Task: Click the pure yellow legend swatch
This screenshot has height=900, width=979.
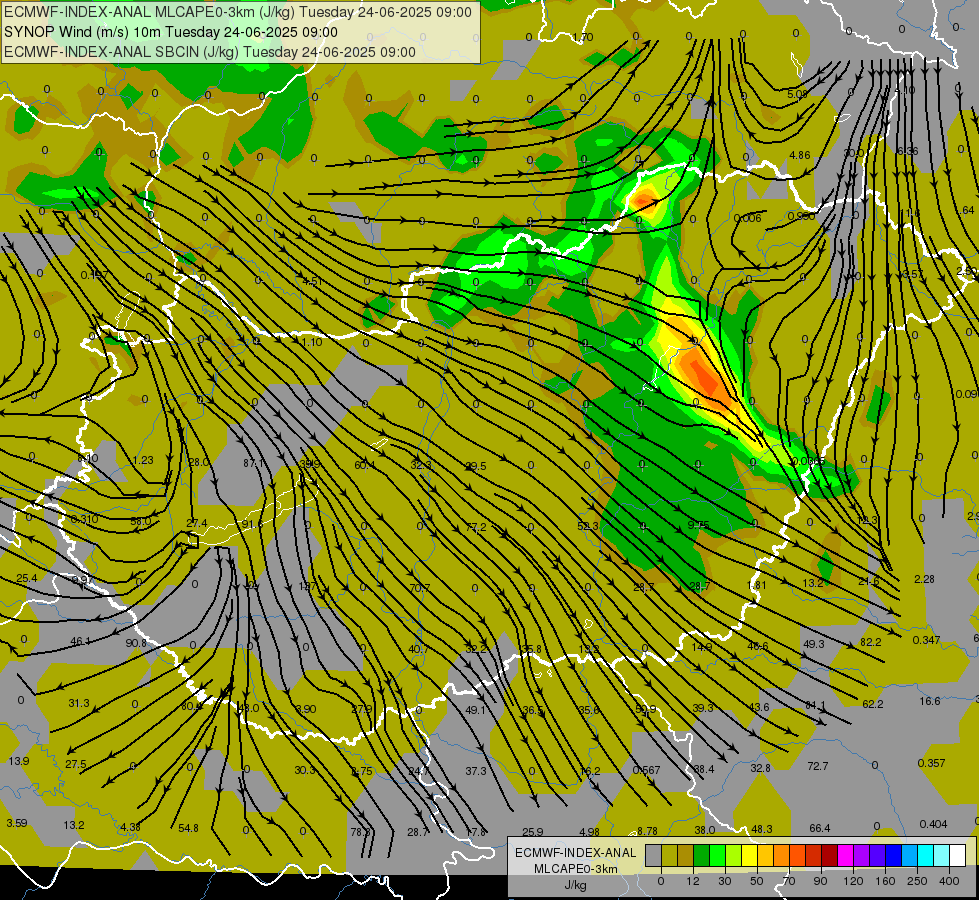Action: 750,855
